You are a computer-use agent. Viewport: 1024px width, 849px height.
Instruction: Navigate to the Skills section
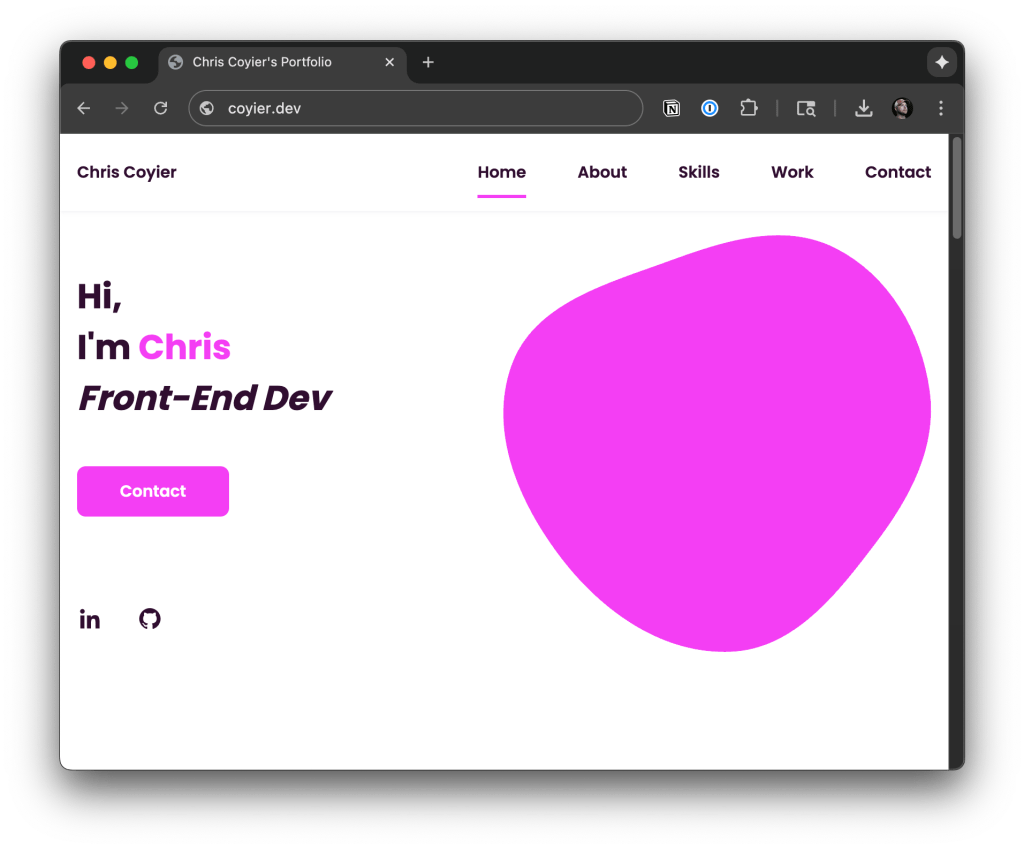(698, 172)
